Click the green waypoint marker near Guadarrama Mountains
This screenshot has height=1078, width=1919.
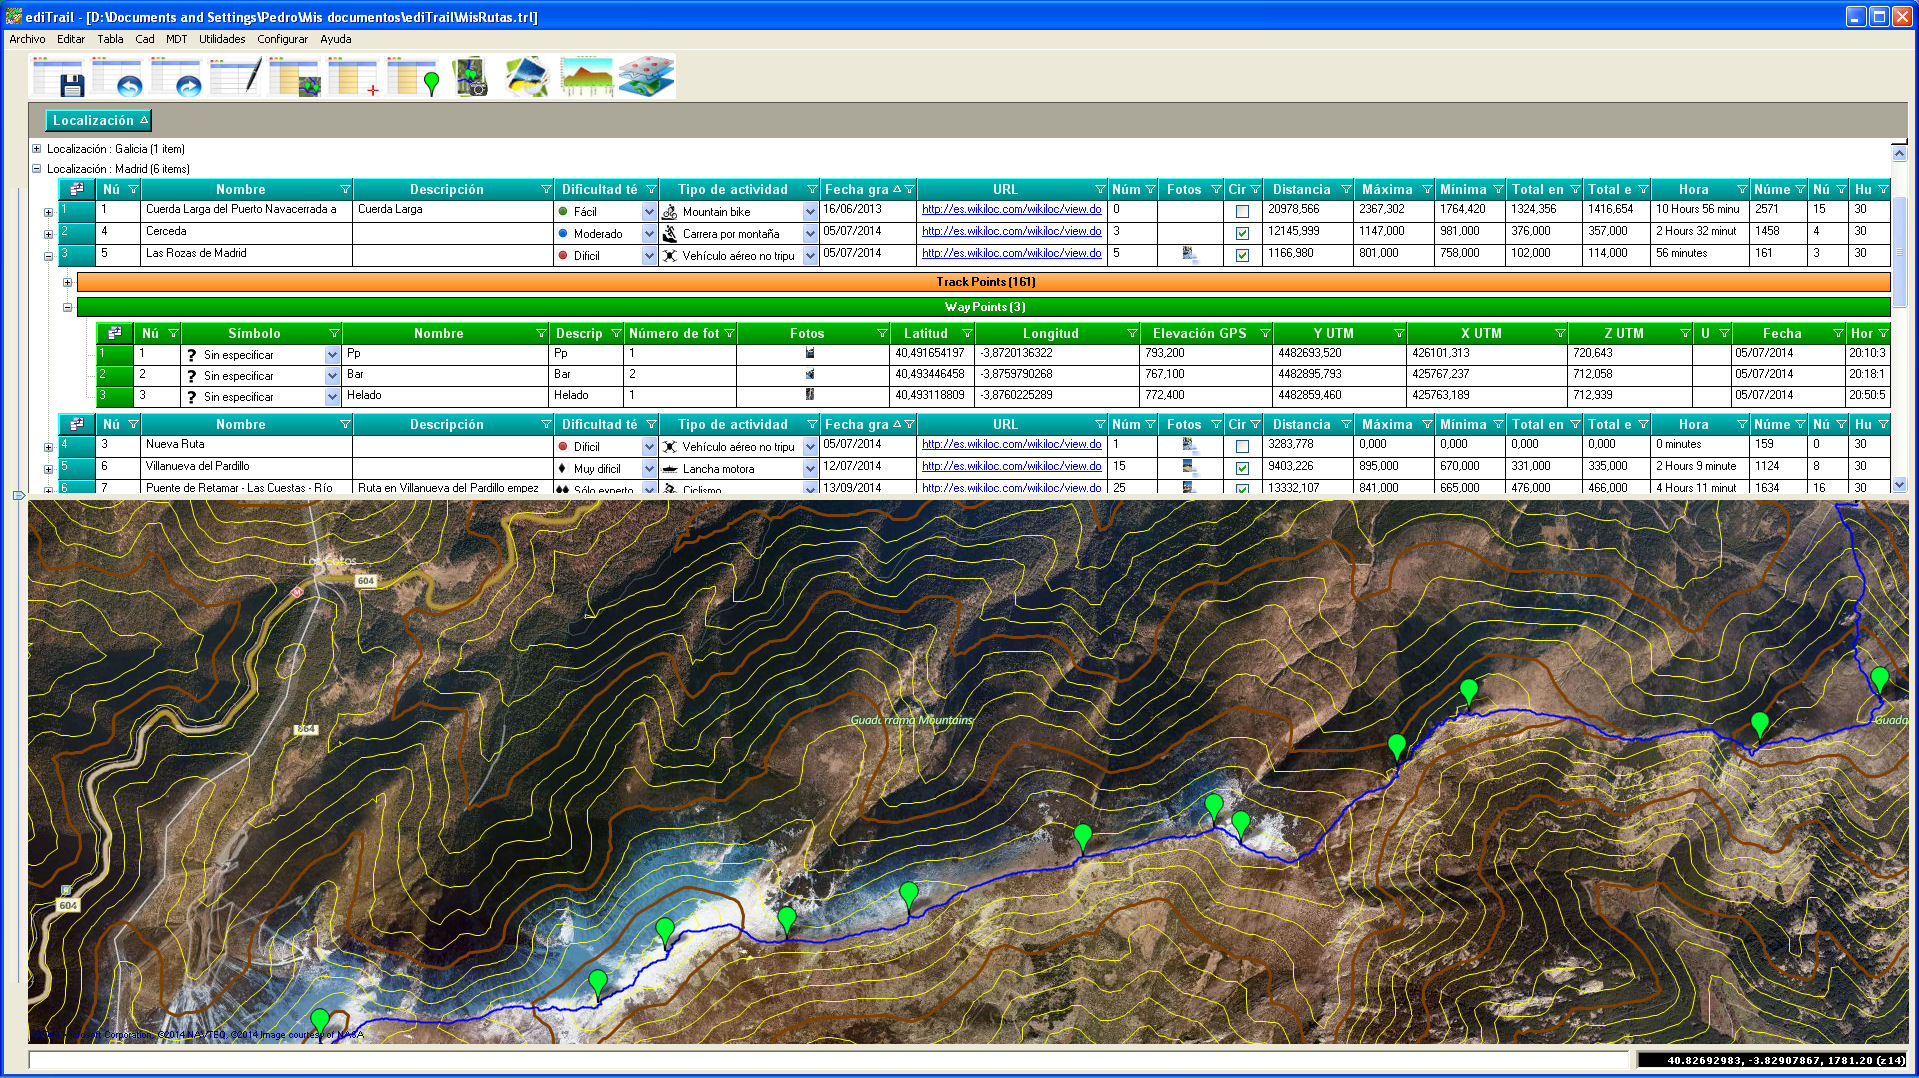(1083, 837)
